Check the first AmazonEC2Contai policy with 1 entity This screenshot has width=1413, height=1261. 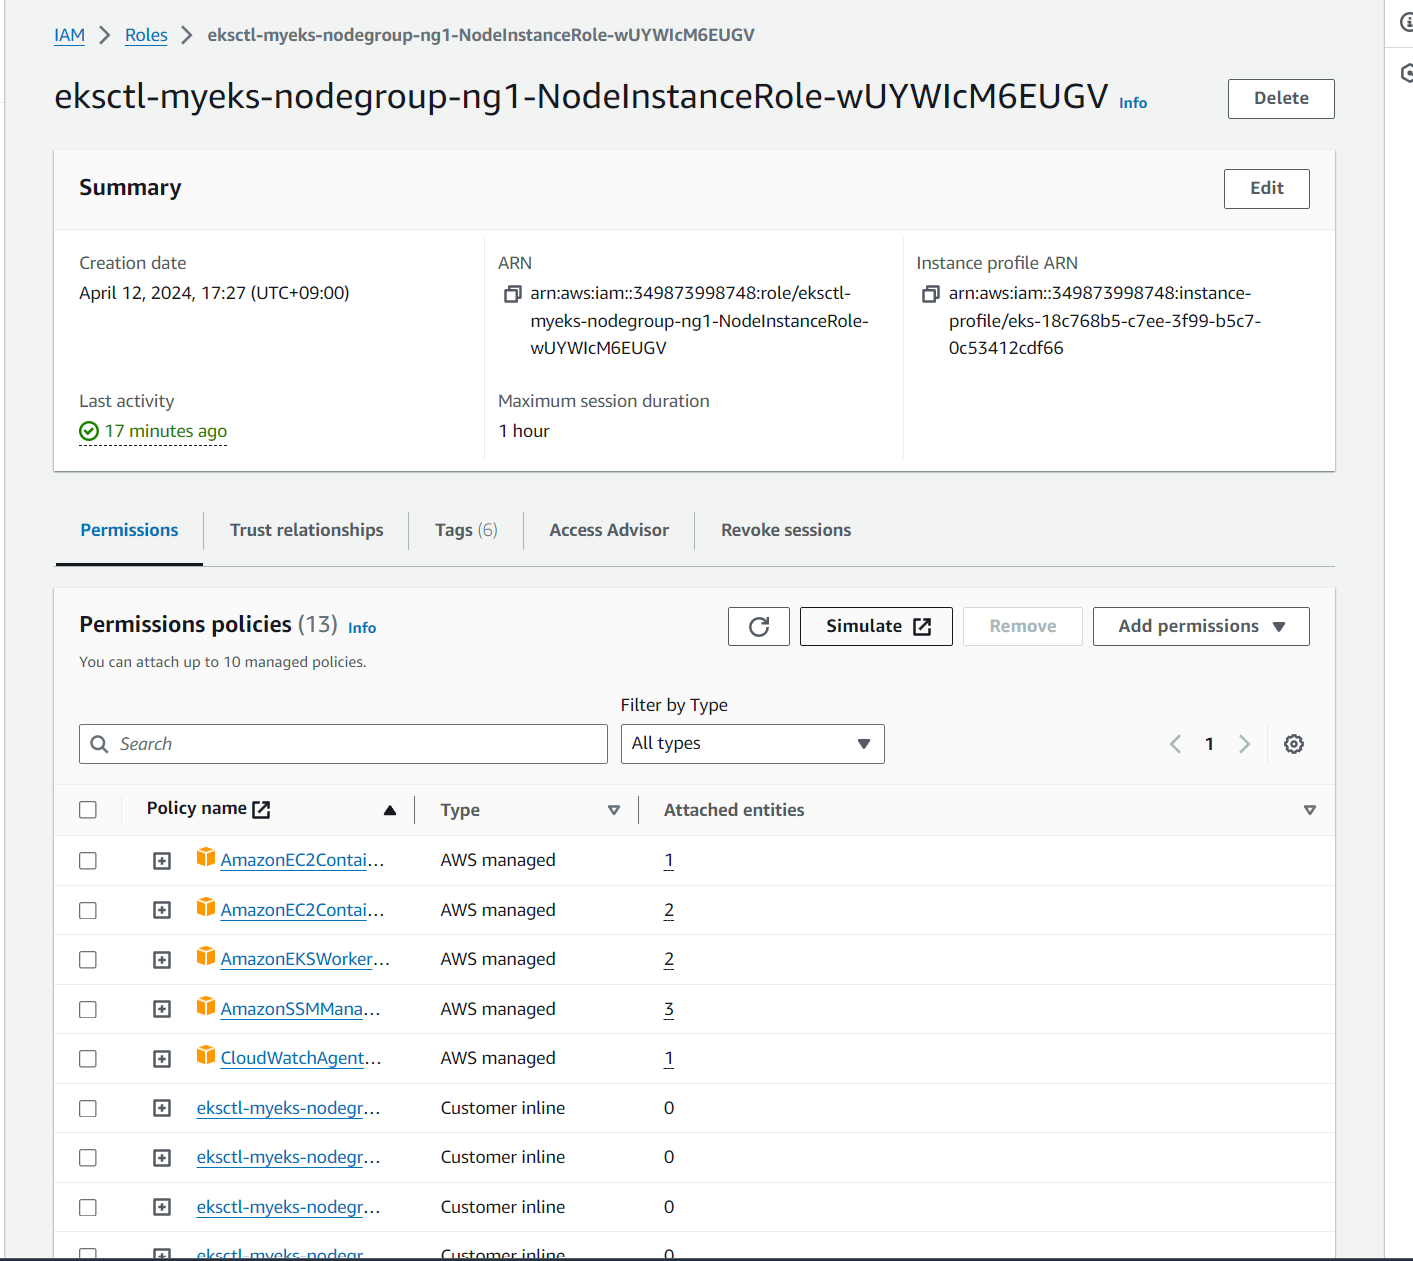click(88, 861)
